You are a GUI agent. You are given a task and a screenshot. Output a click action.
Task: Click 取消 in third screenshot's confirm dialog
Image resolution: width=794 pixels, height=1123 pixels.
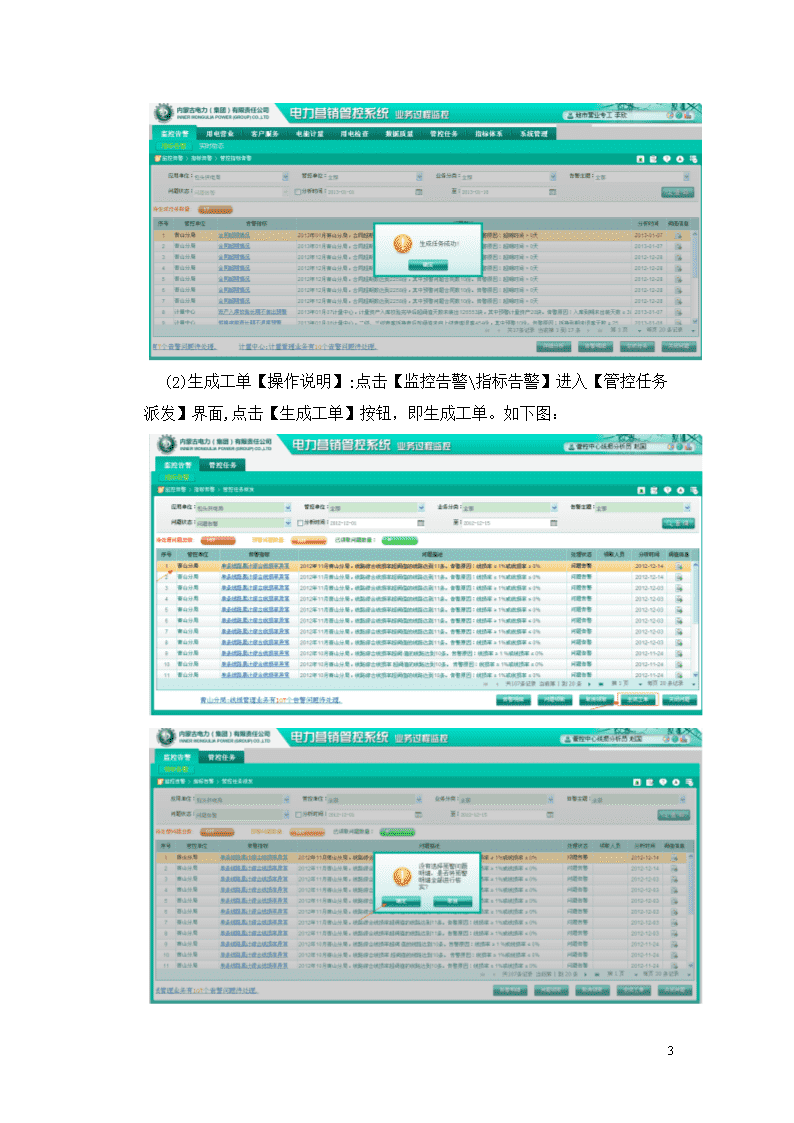[x=453, y=902]
